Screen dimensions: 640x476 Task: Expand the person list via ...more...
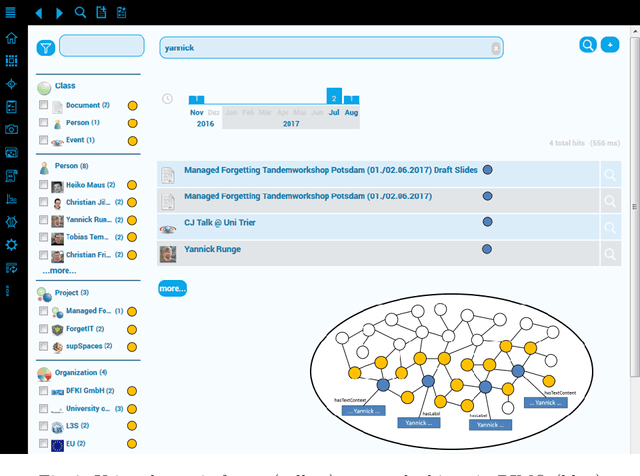click(x=59, y=270)
